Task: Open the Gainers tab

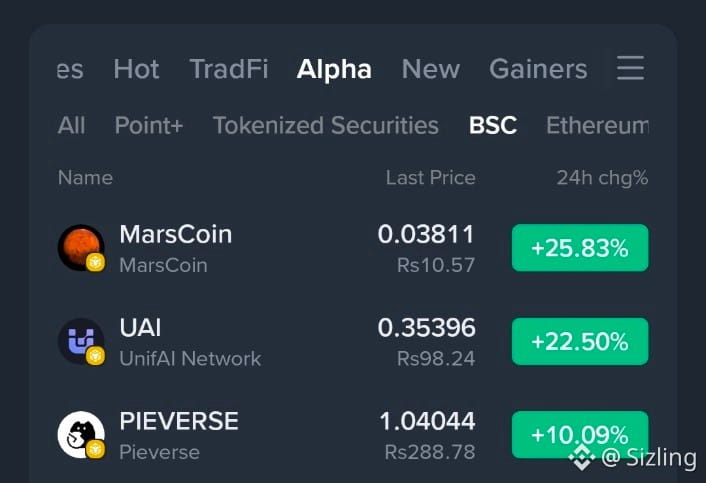Action: [x=538, y=69]
